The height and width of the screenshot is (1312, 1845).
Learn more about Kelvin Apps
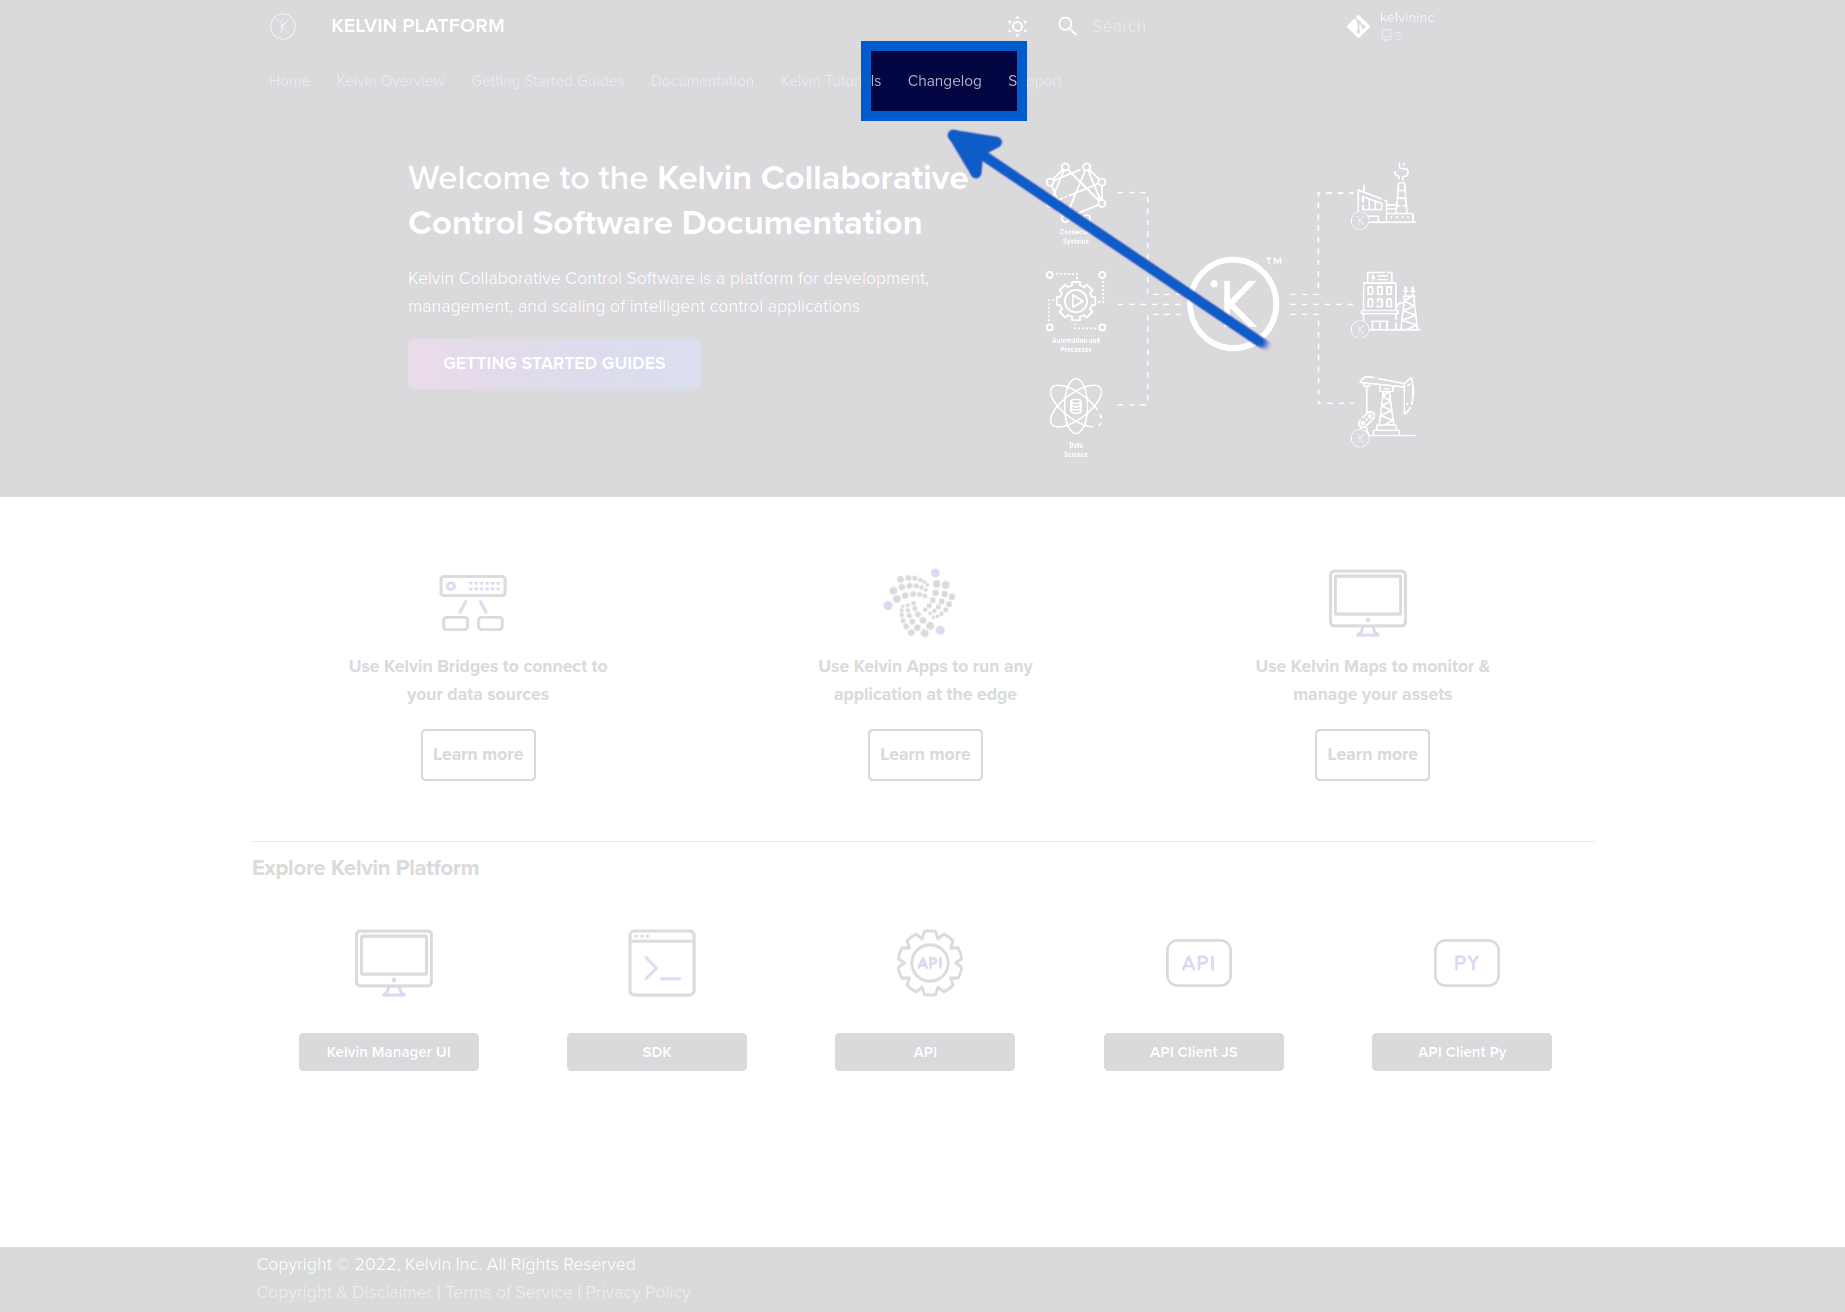coord(925,755)
